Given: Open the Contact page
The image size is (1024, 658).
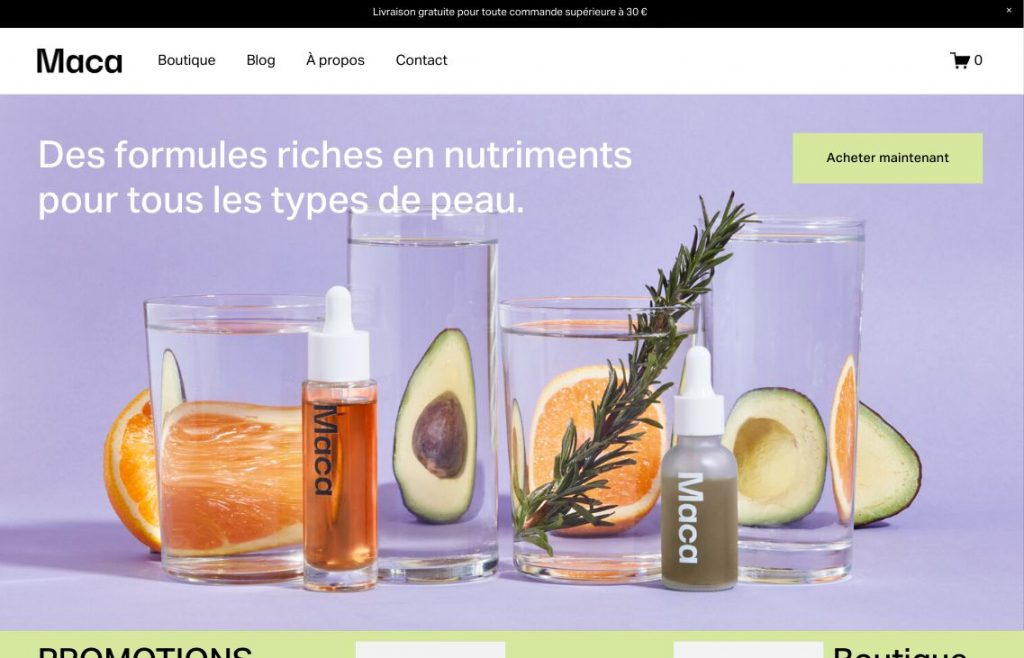Looking at the screenshot, I should 421,60.
